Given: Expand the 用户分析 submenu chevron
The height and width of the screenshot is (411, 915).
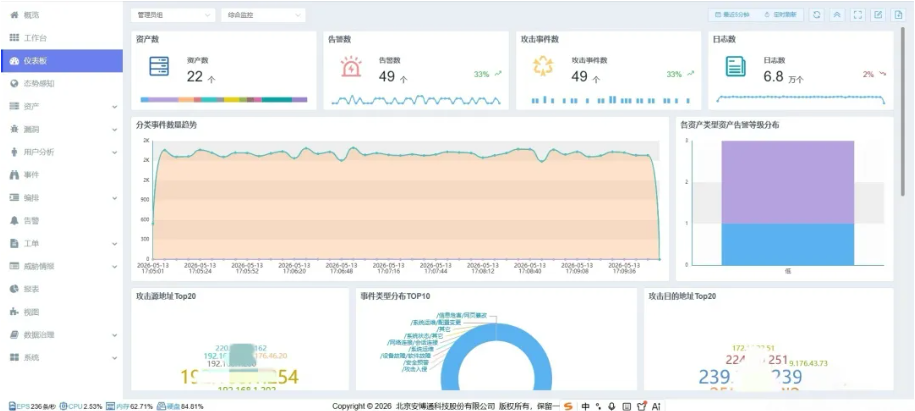Looking at the screenshot, I should coord(114,152).
